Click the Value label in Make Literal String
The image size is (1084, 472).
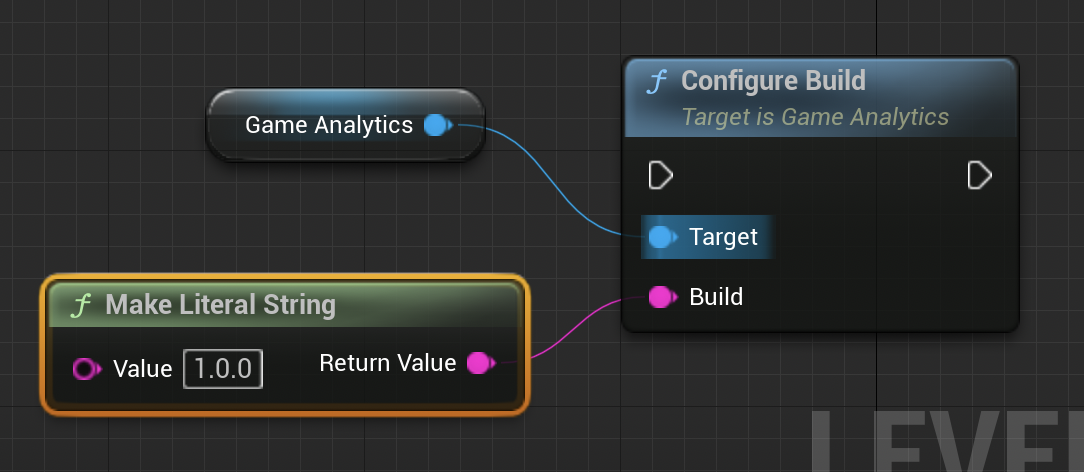point(142,369)
